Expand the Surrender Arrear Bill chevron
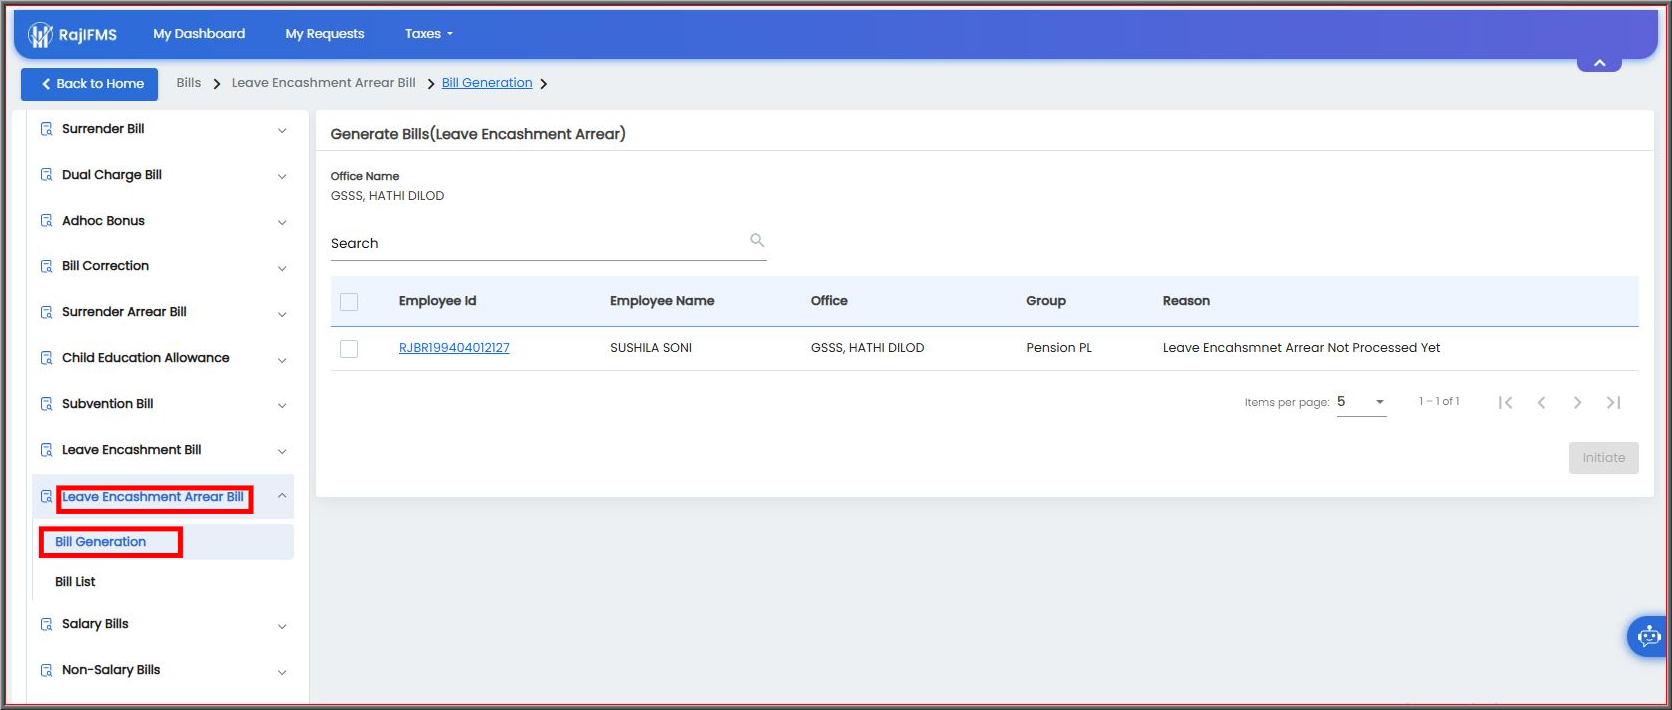Image resolution: width=1672 pixels, height=710 pixels. (x=282, y=314)
